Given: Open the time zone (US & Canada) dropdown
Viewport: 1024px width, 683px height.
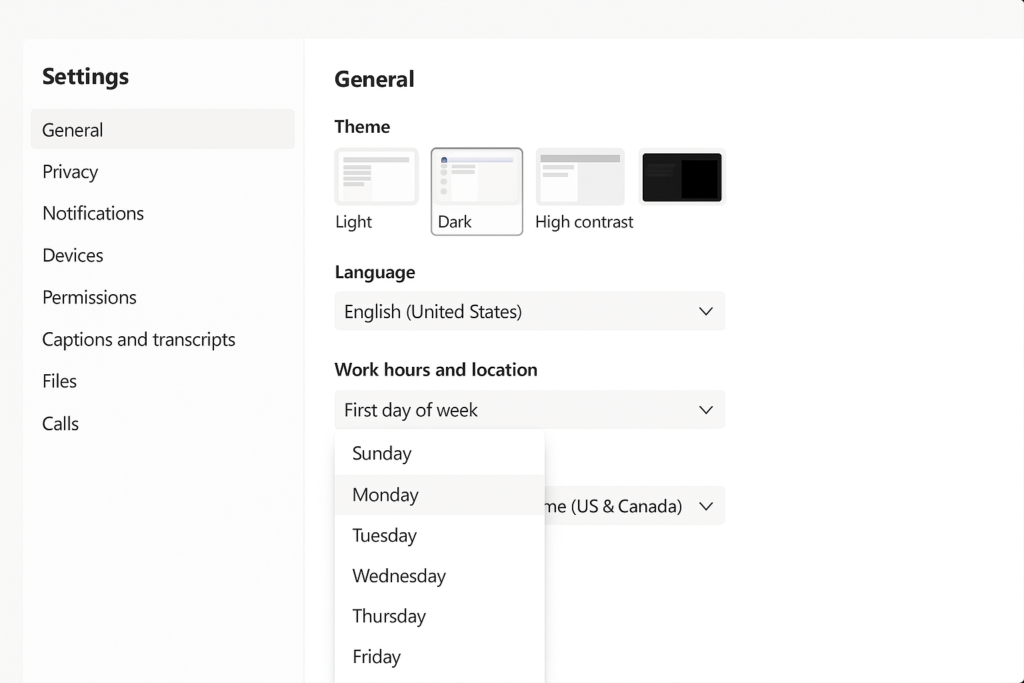Looking at the screenshot, I should (635, 506).
